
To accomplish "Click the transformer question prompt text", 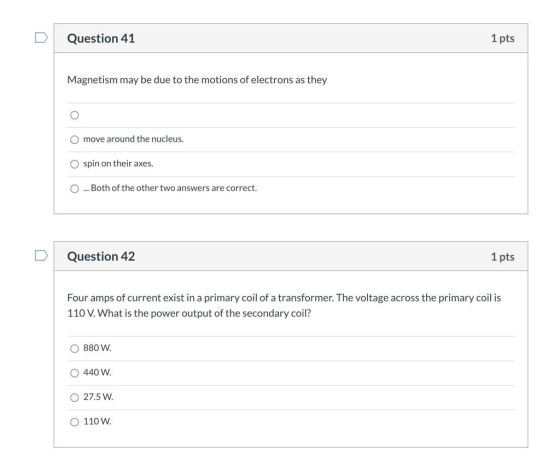I will [x=284, y=305].
